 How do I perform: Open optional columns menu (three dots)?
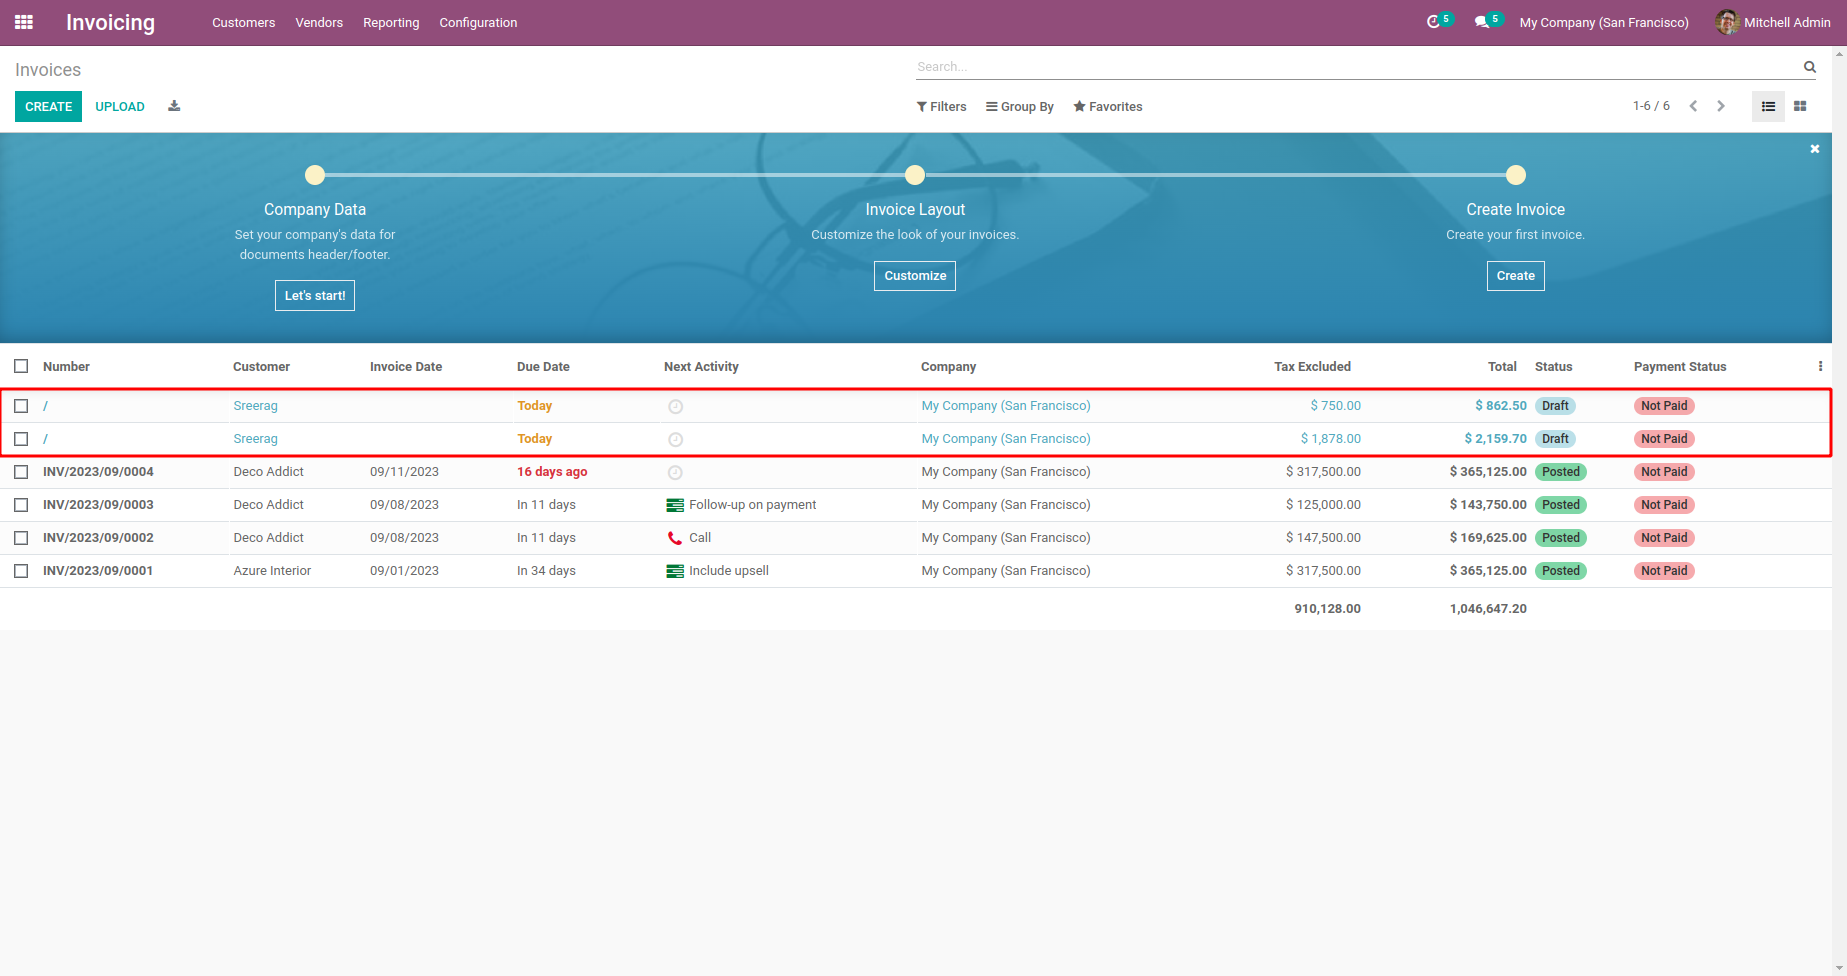(x=1820, y=367)
